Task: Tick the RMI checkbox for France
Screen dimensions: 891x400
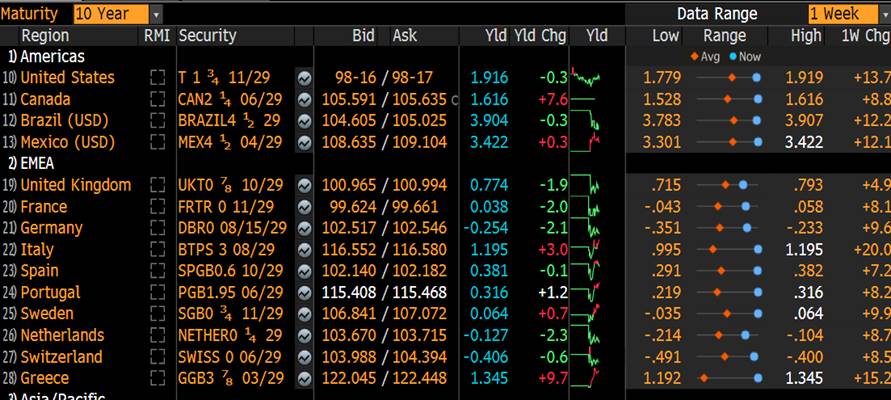Action: tap(157, 207)
